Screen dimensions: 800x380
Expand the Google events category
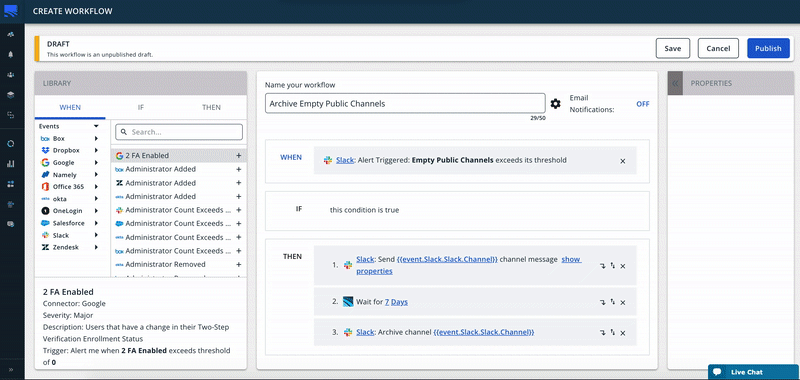point(96,163)
